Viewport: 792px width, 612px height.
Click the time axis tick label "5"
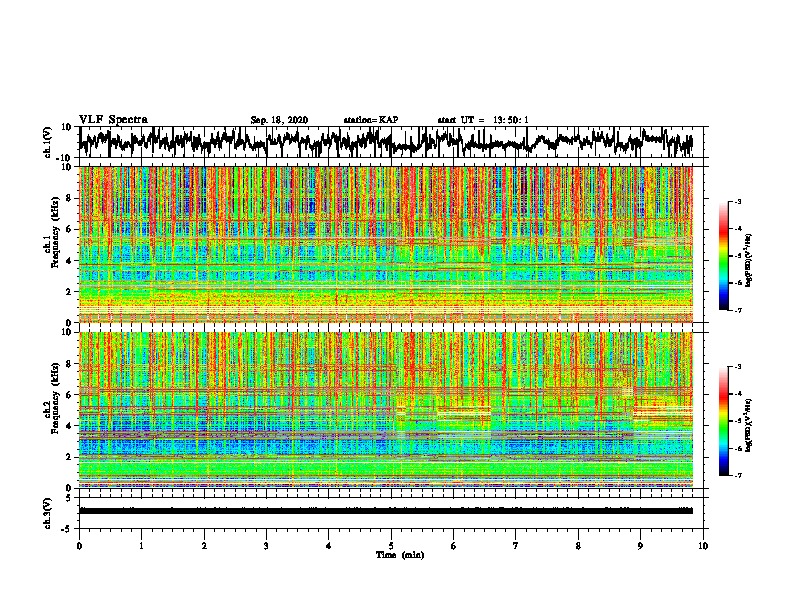[x=391, y=546]
